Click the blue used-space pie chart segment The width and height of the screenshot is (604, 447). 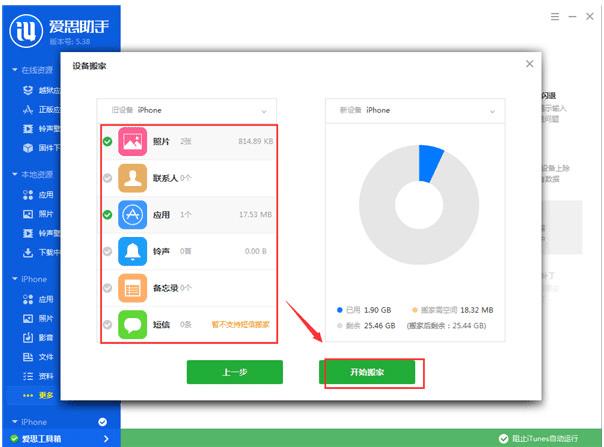point(429,164)
